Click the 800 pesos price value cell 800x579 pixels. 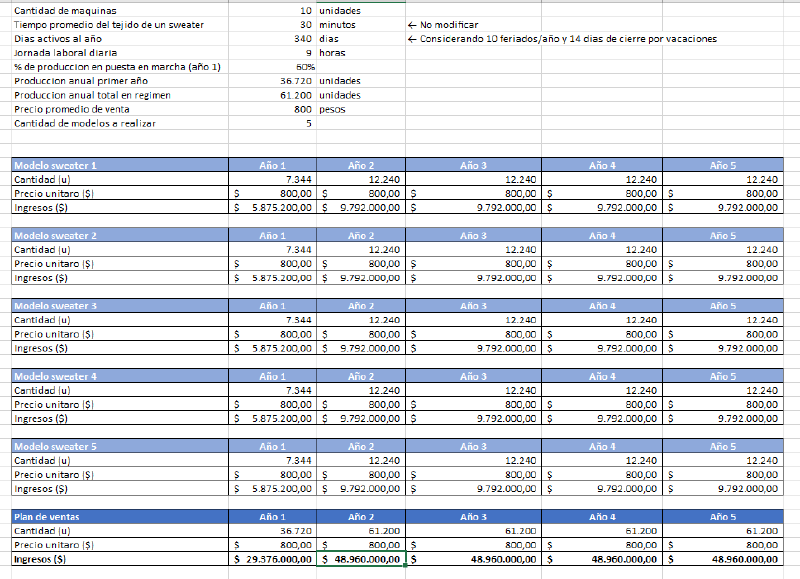point(272,109)
